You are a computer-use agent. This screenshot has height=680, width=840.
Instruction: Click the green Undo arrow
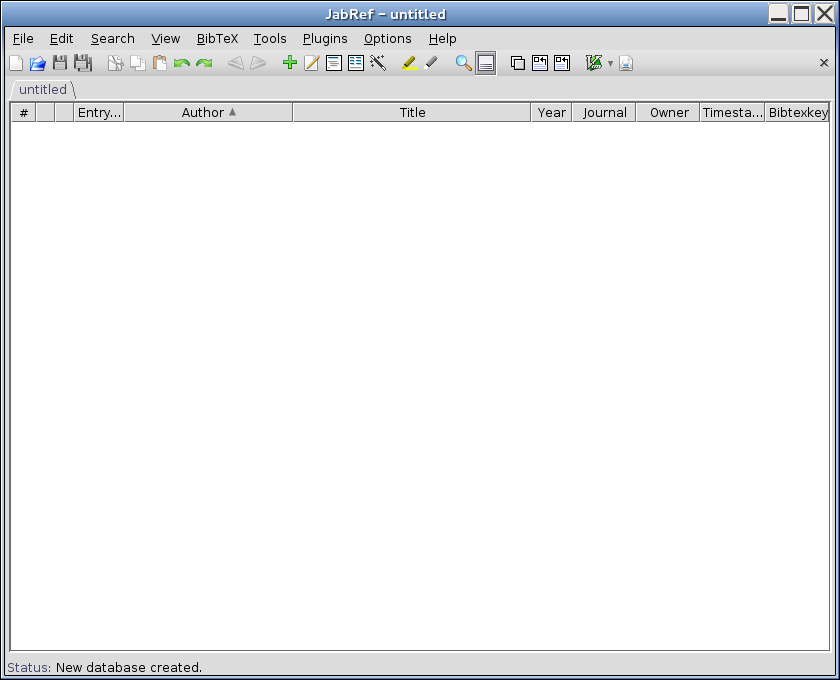point(182,63)
